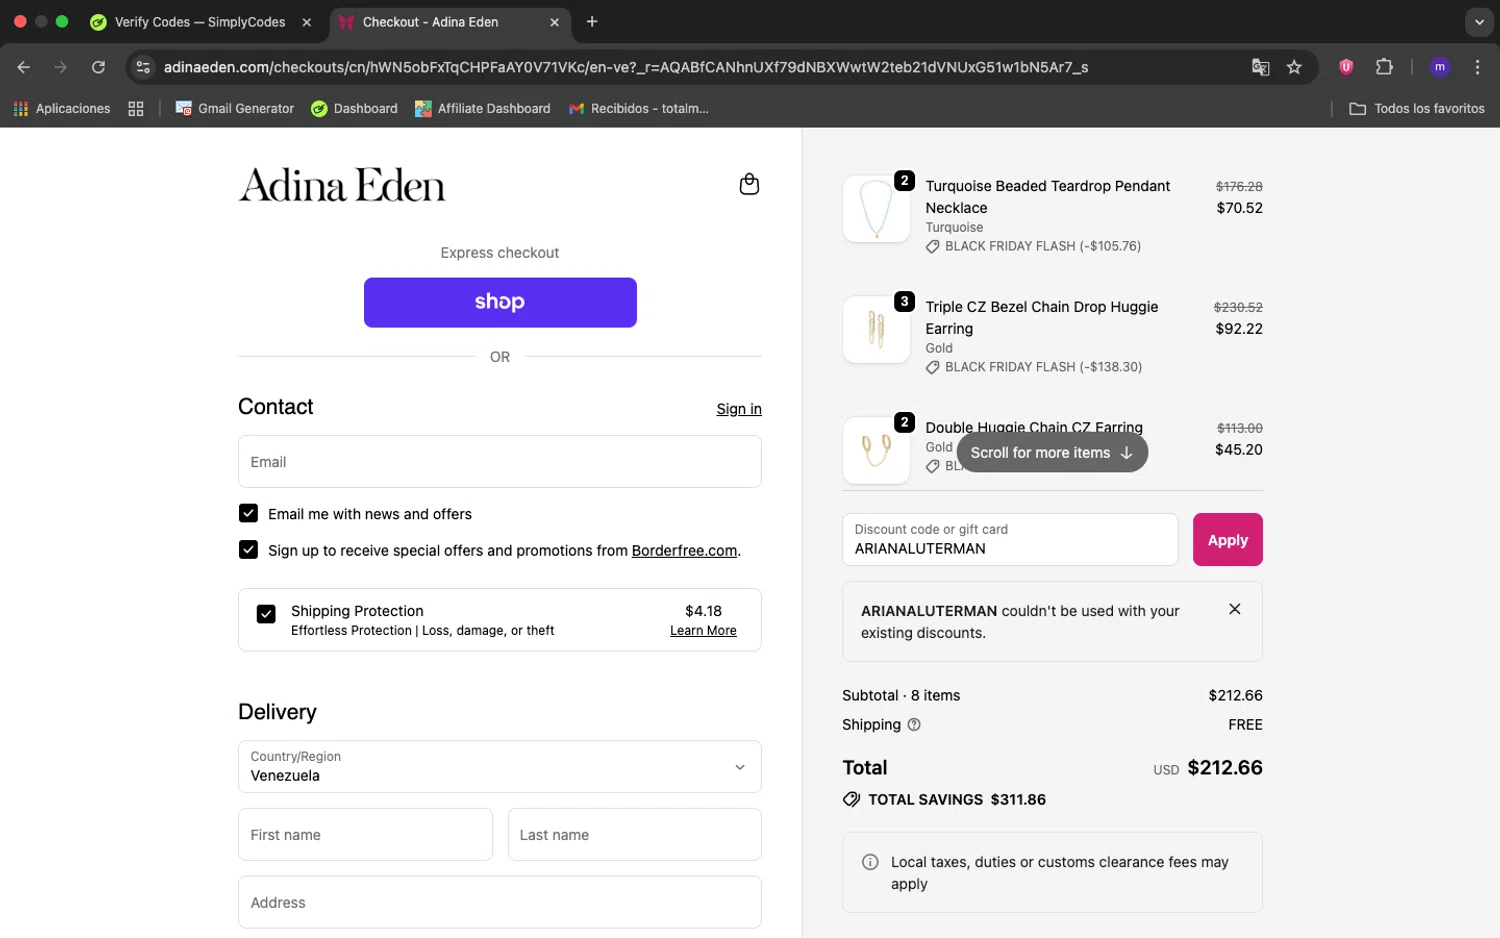Click the browser back arrow

coord(24,67)
